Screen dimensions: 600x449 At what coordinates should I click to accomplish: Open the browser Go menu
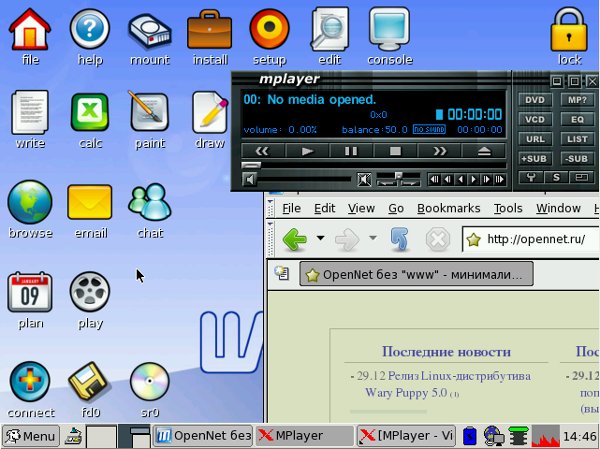click(x=396, y=208)
